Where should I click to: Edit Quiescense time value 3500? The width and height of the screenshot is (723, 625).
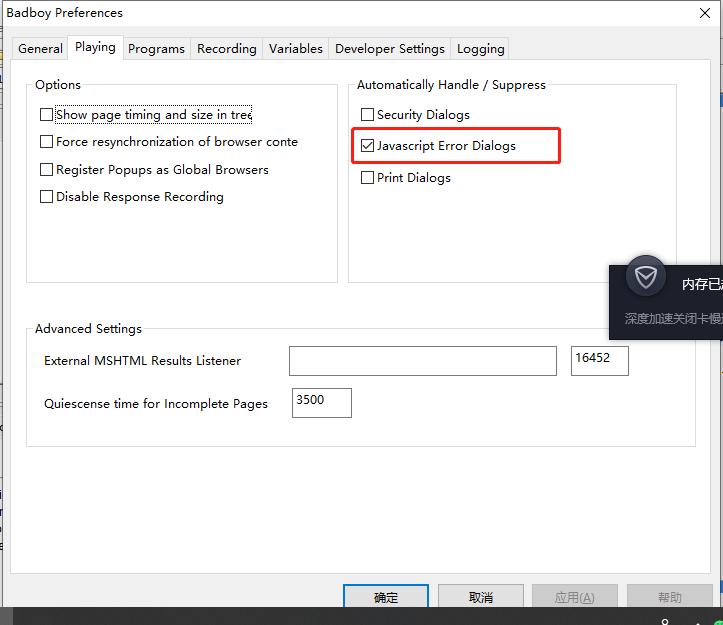click(322, 403)
